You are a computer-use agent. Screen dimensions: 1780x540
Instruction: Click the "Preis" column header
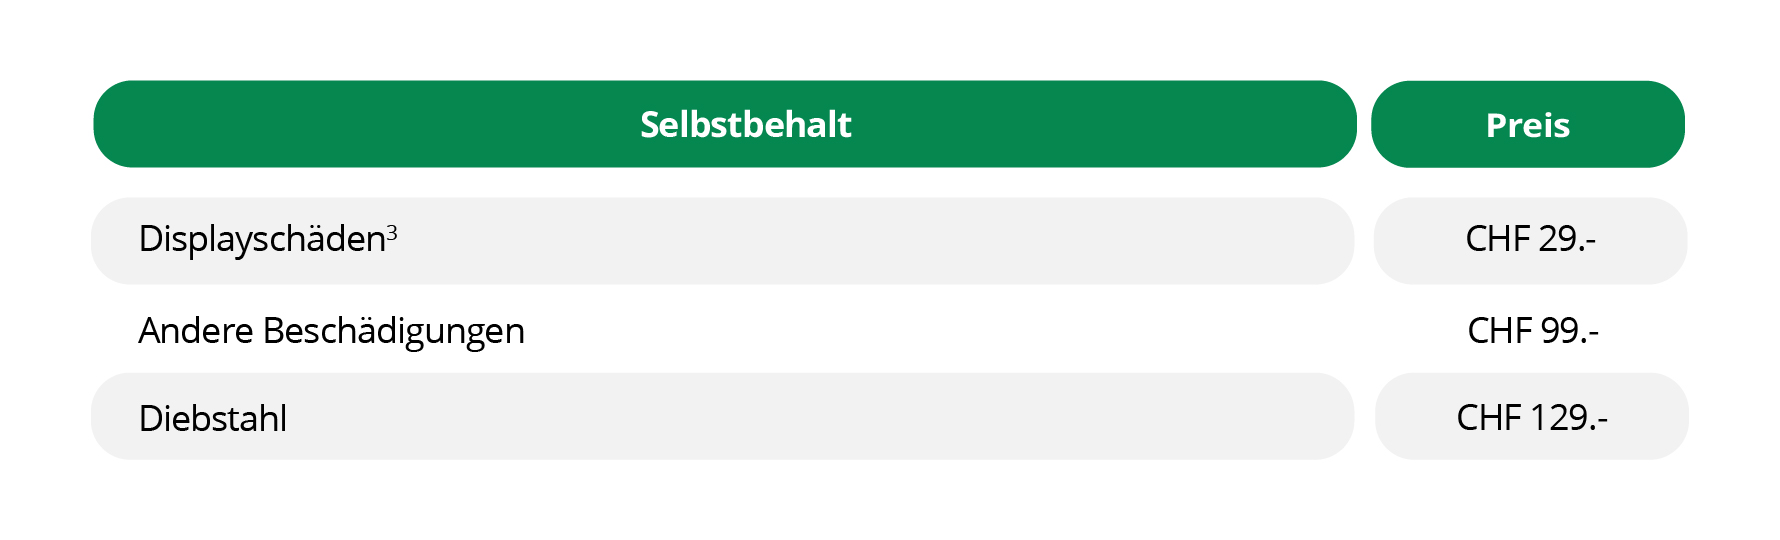tap(1527, 126)
